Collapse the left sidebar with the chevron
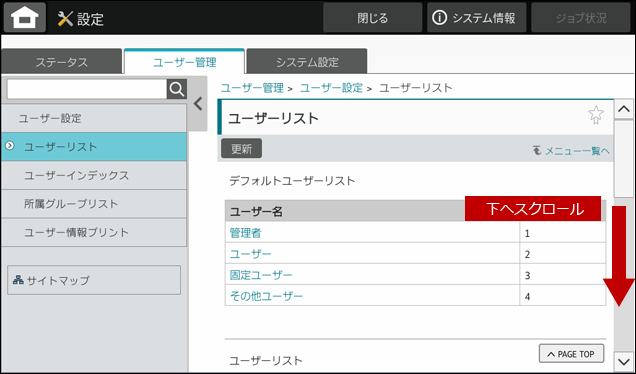This screenshot has height=374, width=636. pyautogui.click(x=198, y=104)
